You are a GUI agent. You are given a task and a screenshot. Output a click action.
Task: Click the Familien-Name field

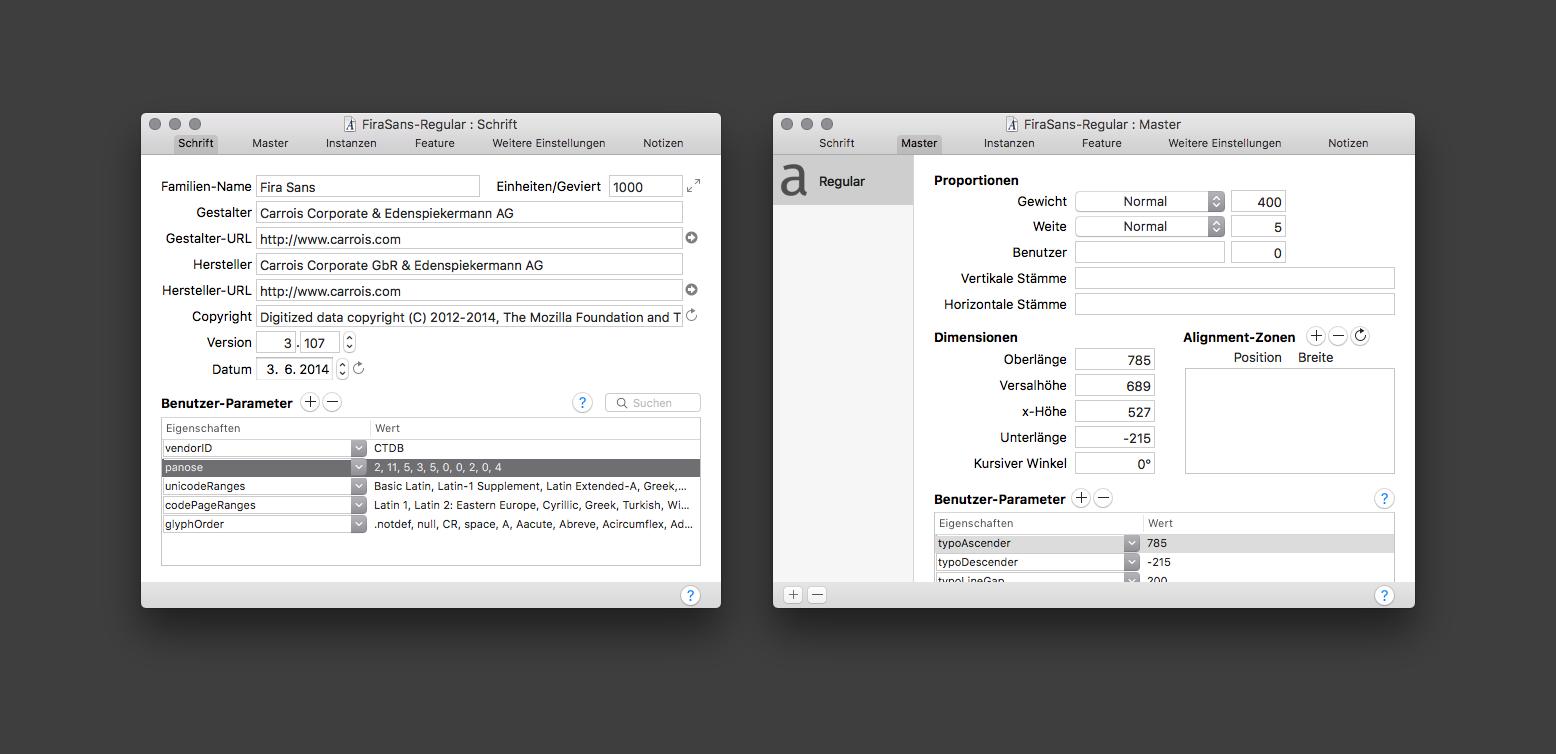click(x=368, y=186)
